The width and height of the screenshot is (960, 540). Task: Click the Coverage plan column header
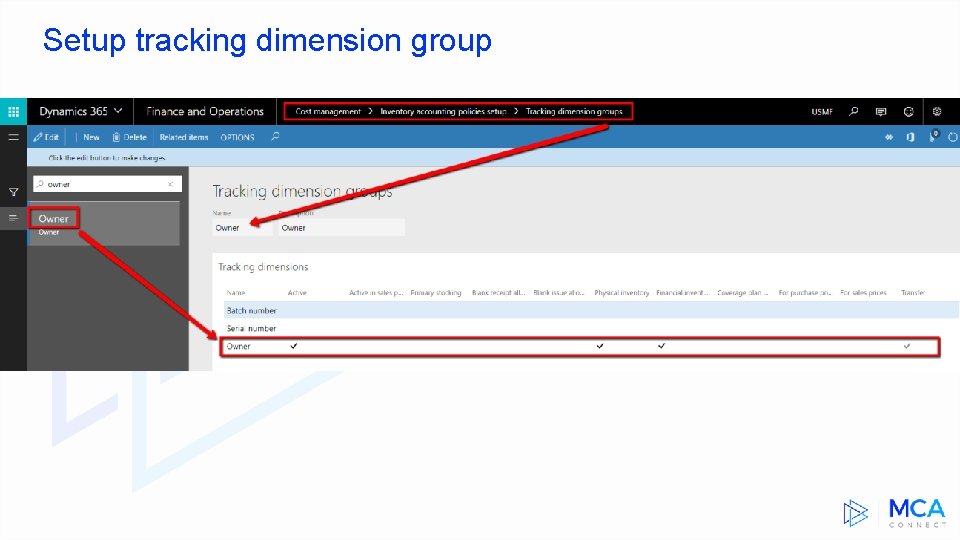coord(743,293)
